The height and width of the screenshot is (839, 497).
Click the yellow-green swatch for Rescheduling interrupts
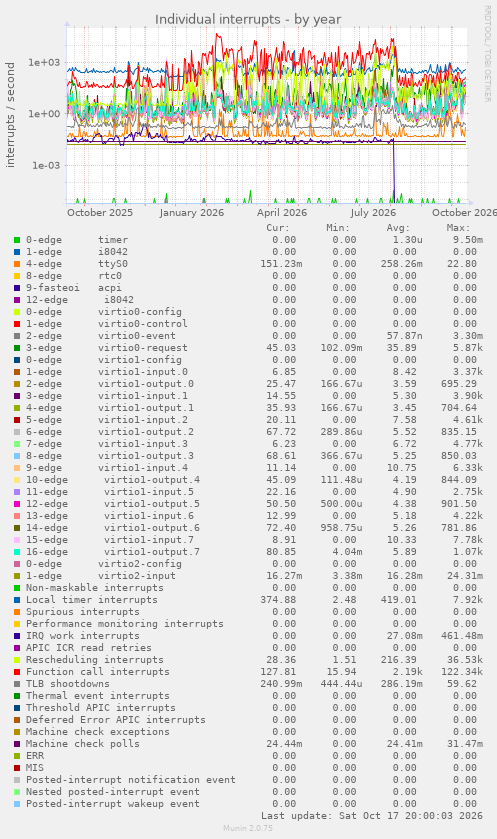point(17,660)
